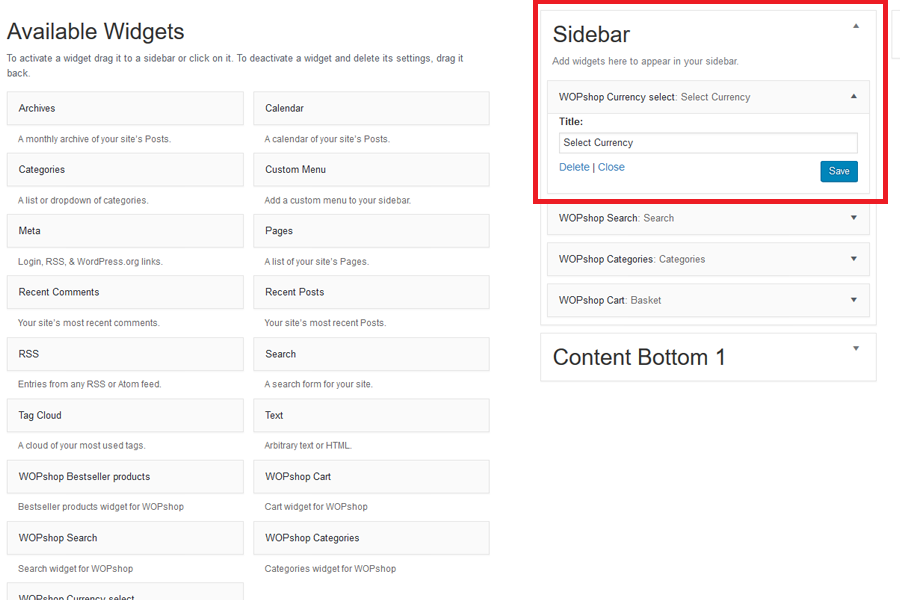Select the Tag Cloud widget
900x600 pixels.
pos(125,415)
